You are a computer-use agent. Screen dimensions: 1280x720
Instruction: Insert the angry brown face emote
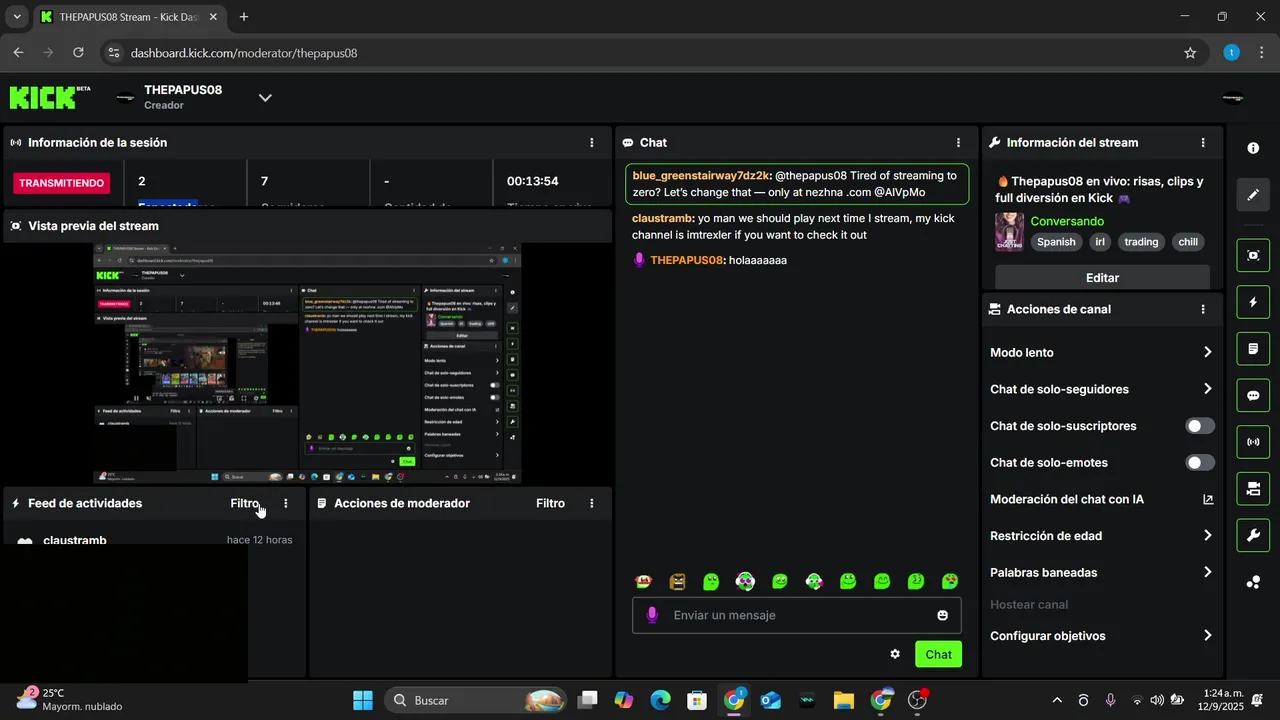click(678, 581)
